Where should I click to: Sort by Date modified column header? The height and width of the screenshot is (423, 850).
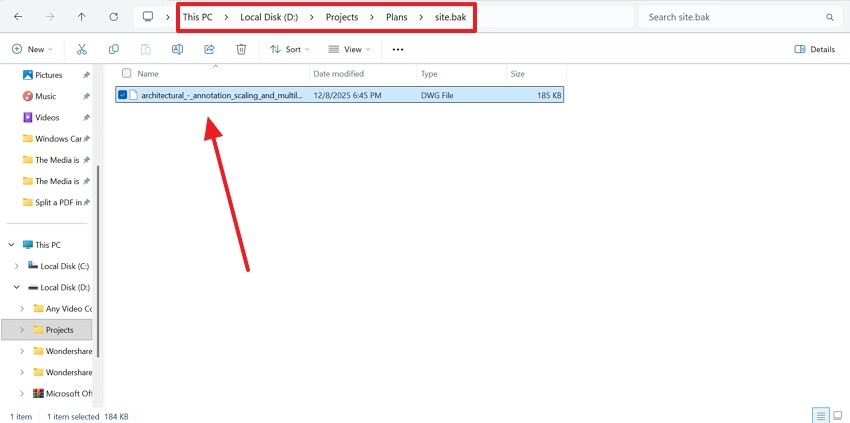click(339, 74)
